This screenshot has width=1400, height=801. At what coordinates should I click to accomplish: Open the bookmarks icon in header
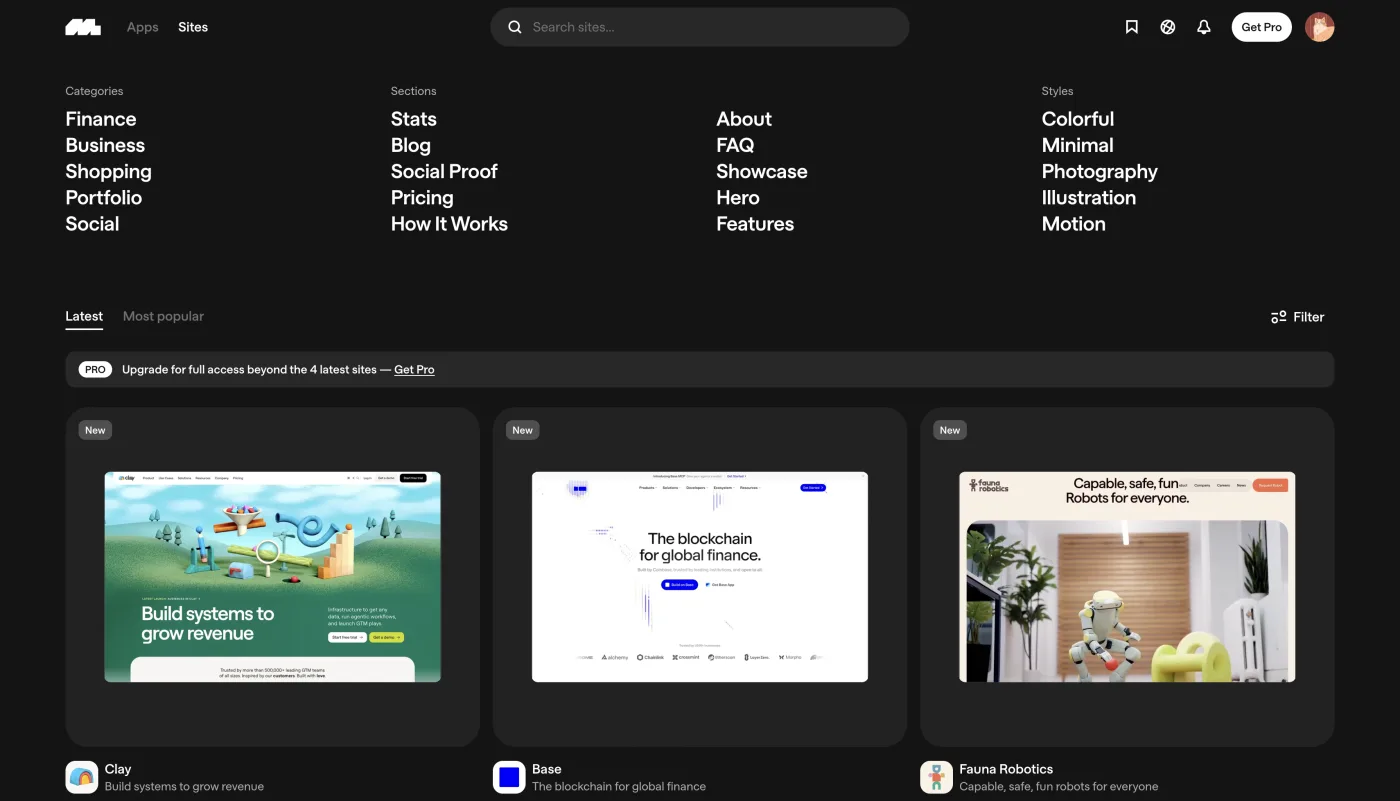coord(1131,27)
